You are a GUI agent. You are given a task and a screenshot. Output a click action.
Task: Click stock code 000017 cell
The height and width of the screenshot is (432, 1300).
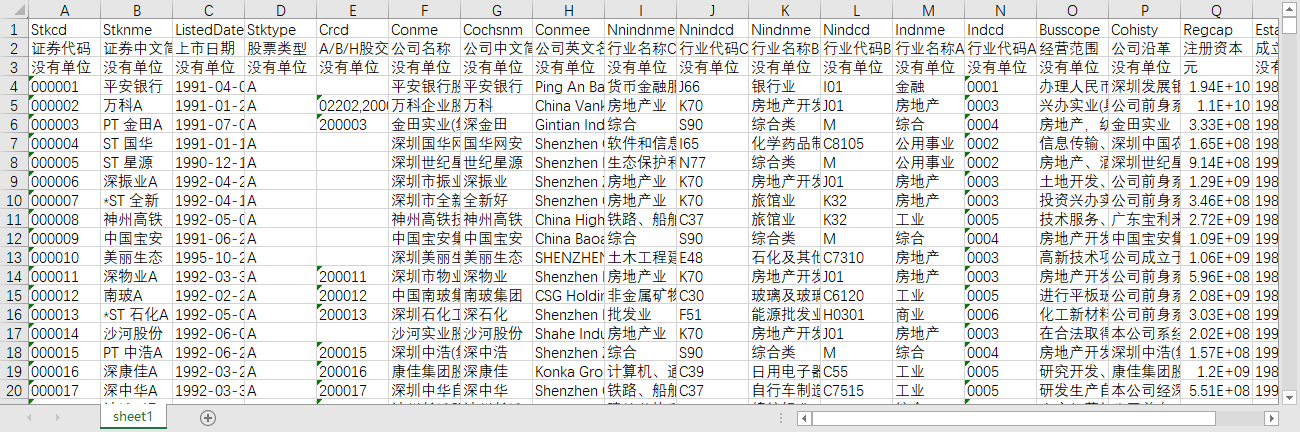point(64,391)
